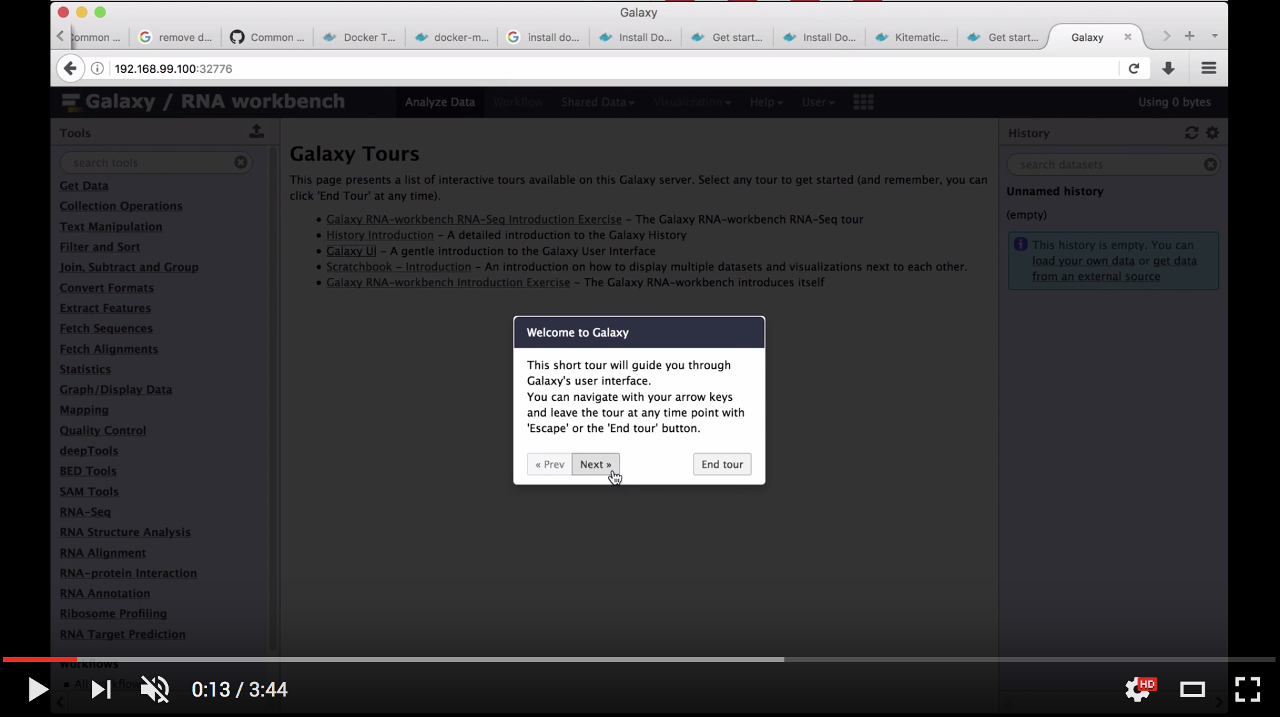Open the video quality settings gear

[1138, 689]
